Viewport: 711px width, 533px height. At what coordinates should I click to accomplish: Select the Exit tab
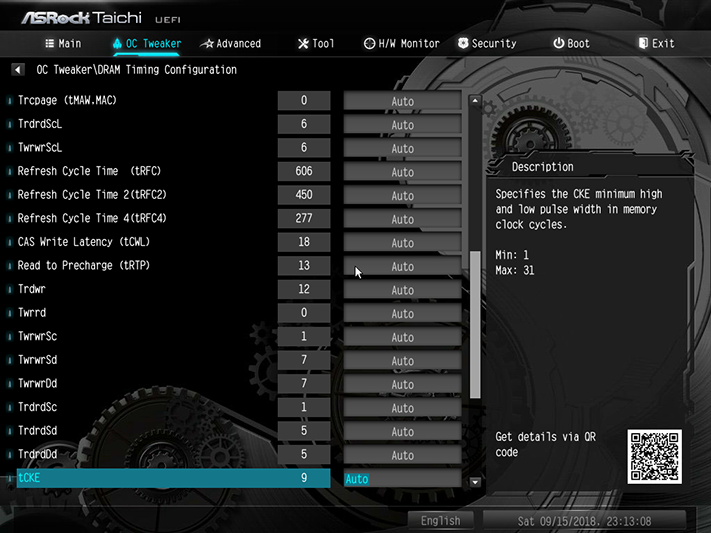(657, 44)
